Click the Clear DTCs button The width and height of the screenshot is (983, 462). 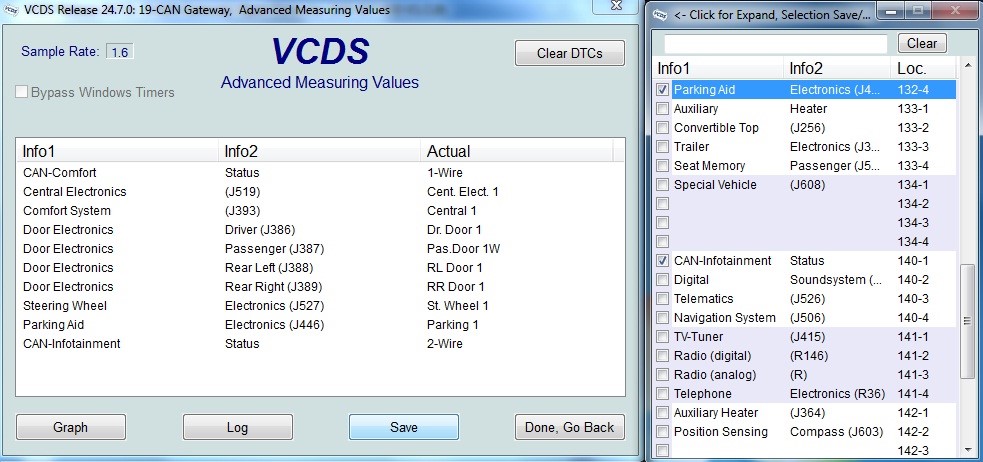[569, 53]
